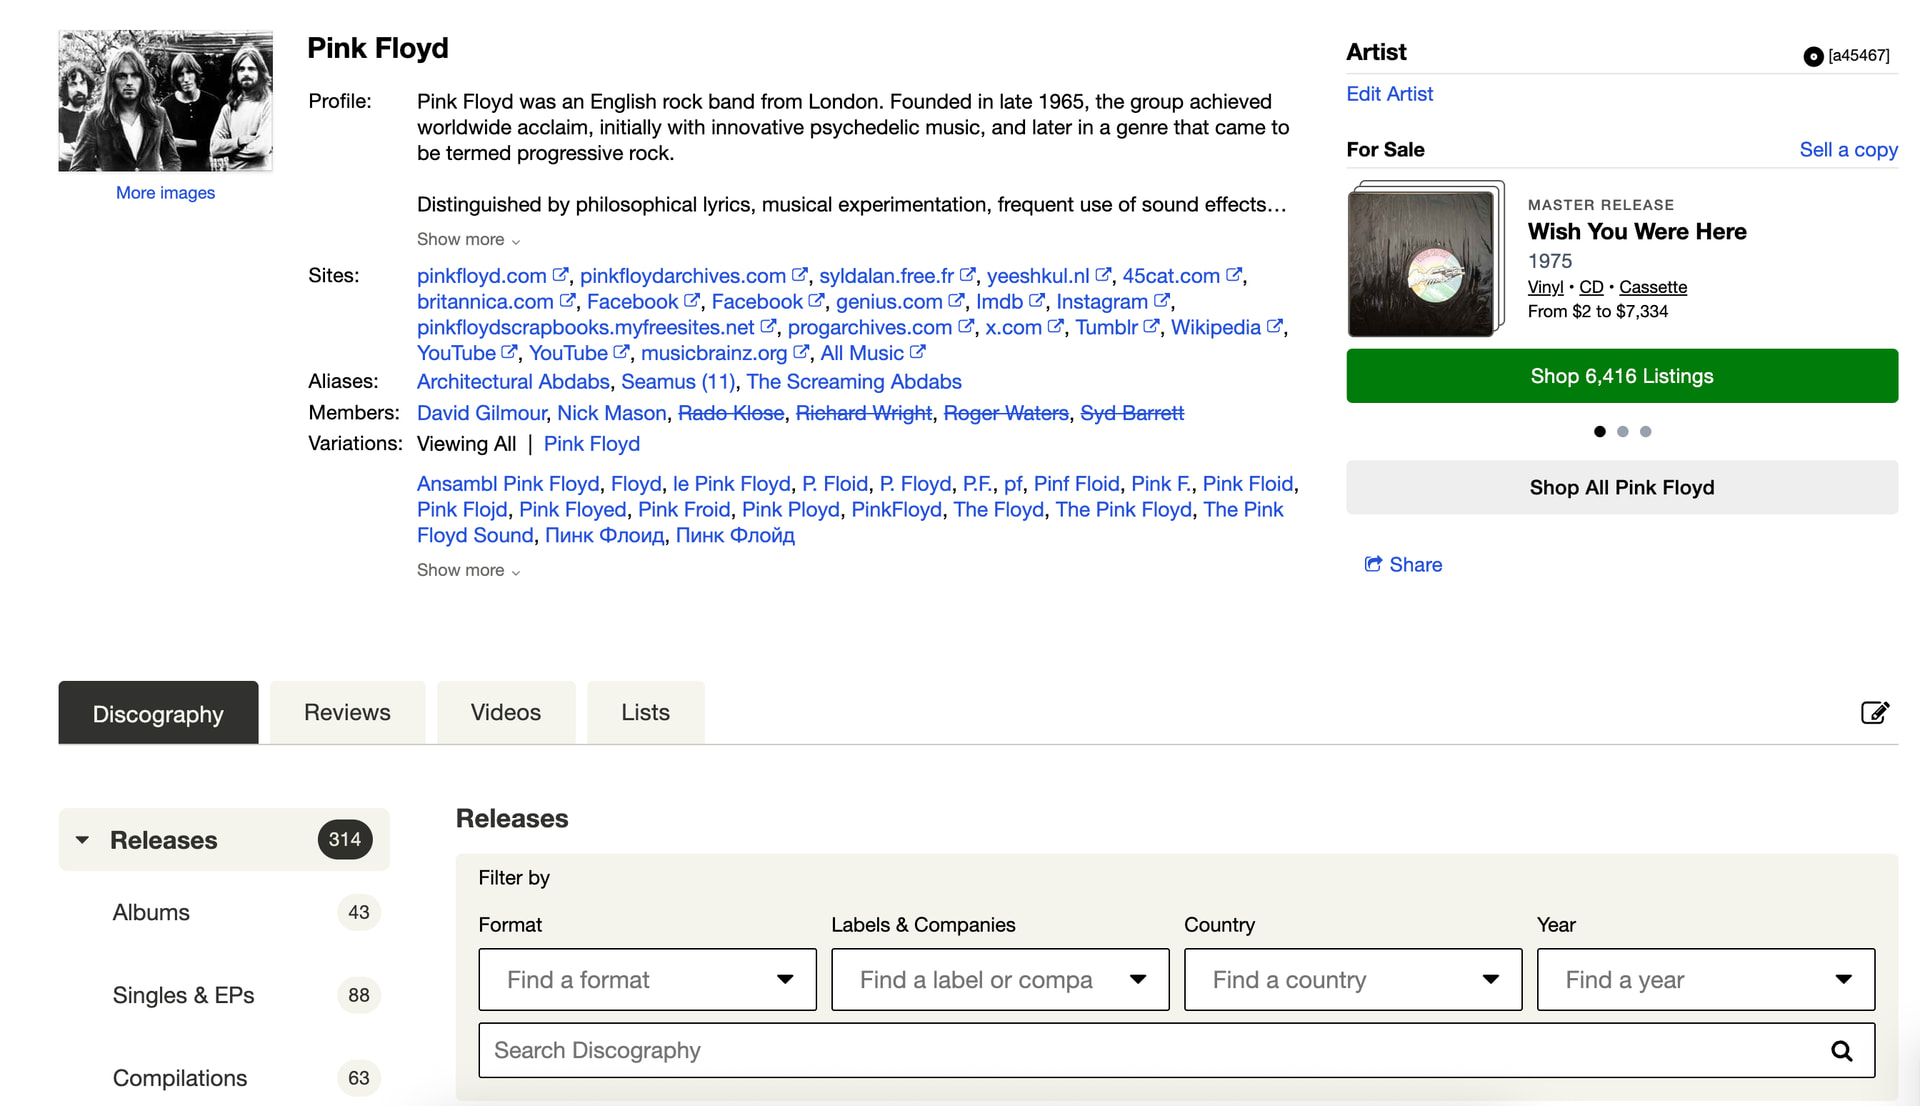Viewport: 1920px width, 1106px height.
Task: Click the Wish You Were Here album cover
Action: tap(1422, 262)
